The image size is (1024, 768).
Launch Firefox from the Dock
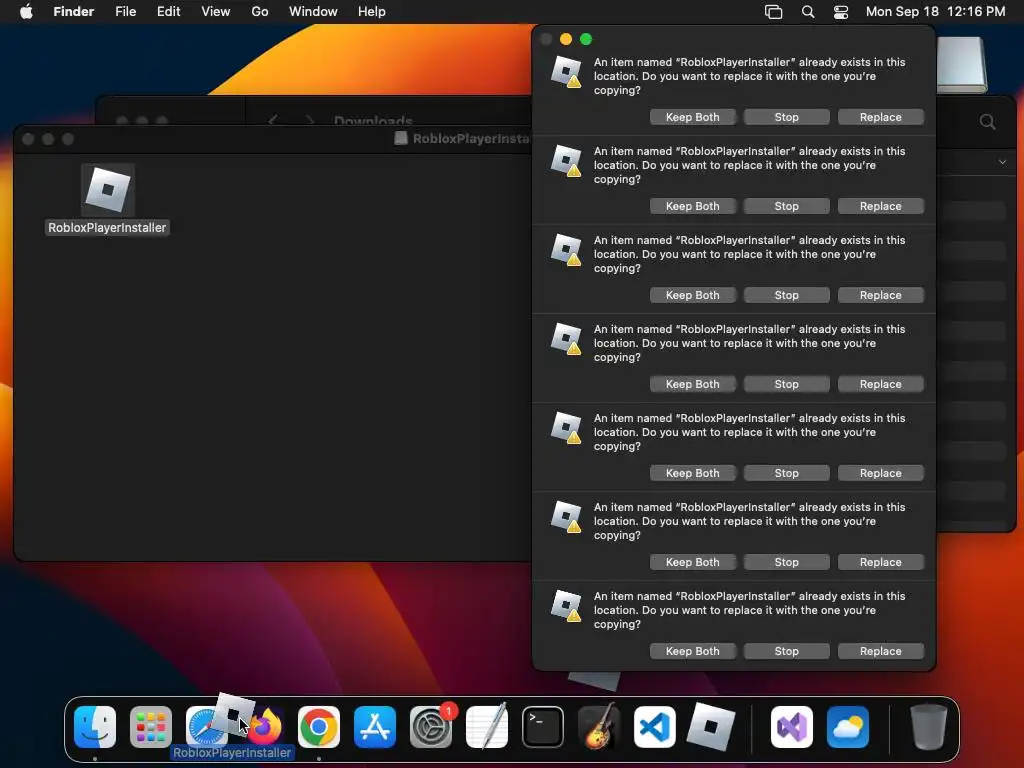266,727
